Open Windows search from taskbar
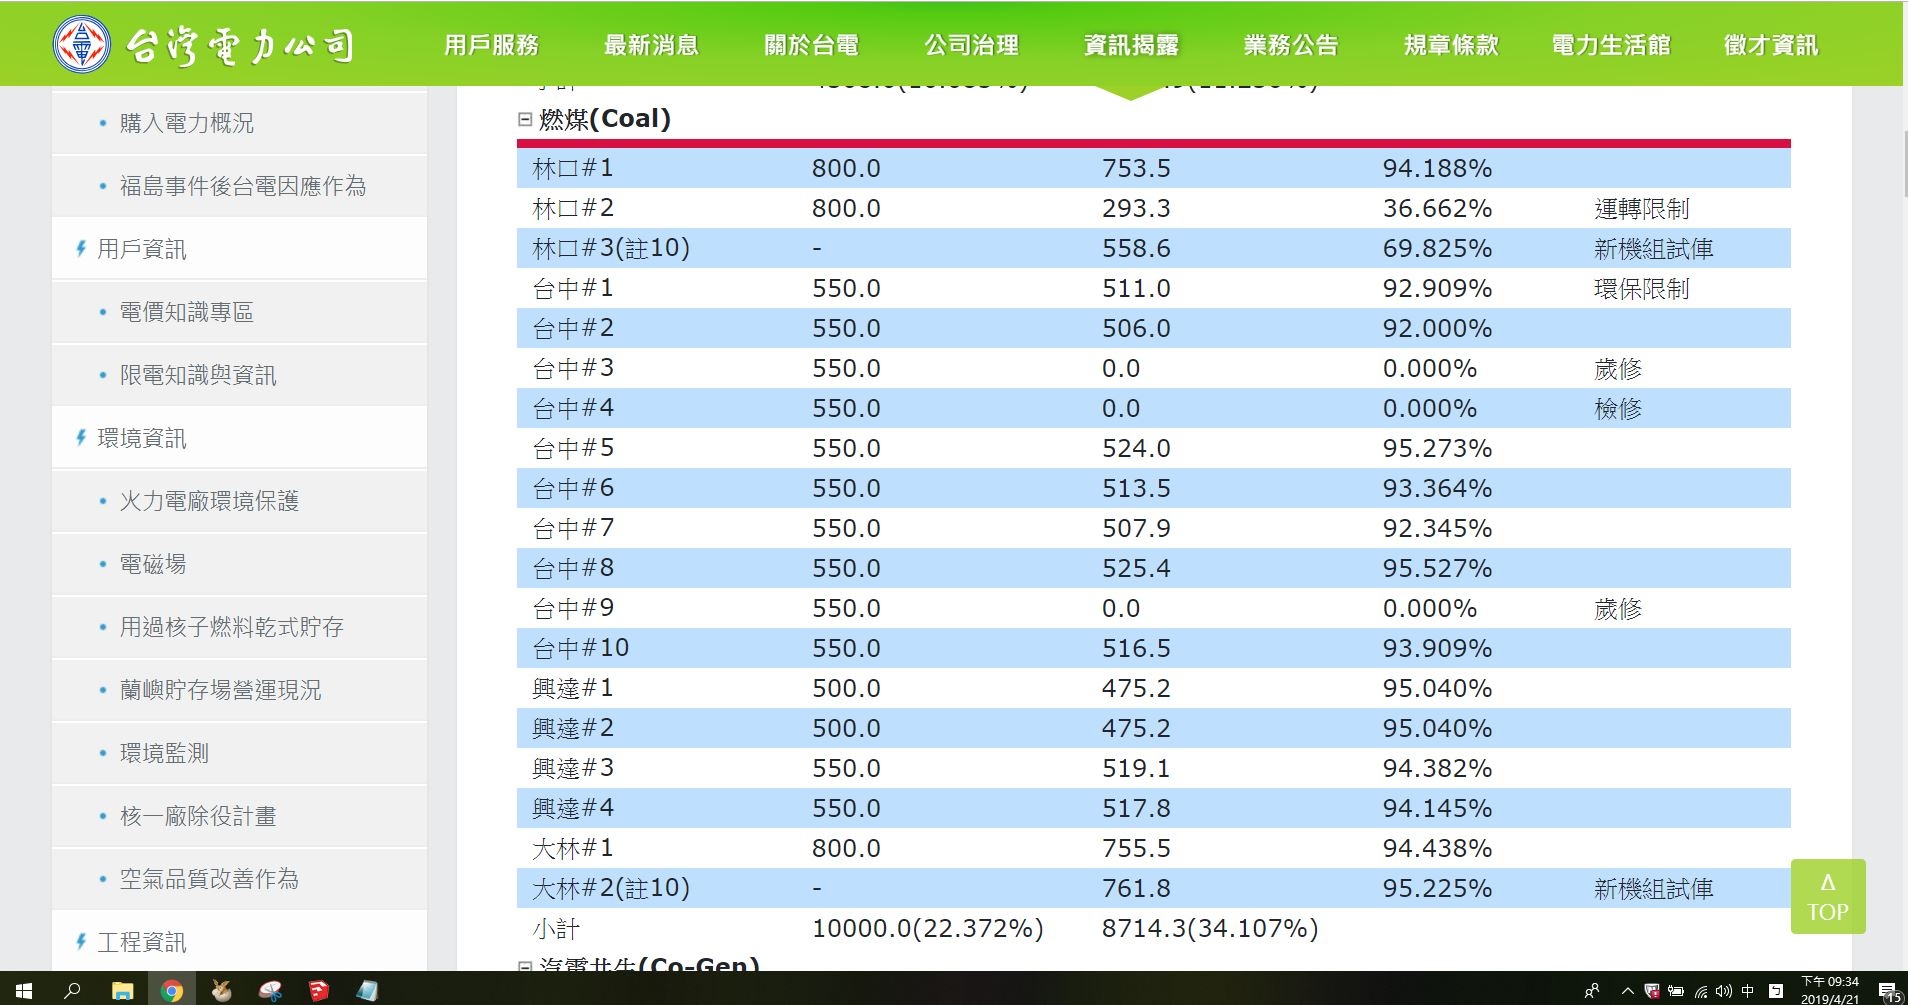Image resolution: width=1908 pixels, height=1005 pixels. coord(72,990)
